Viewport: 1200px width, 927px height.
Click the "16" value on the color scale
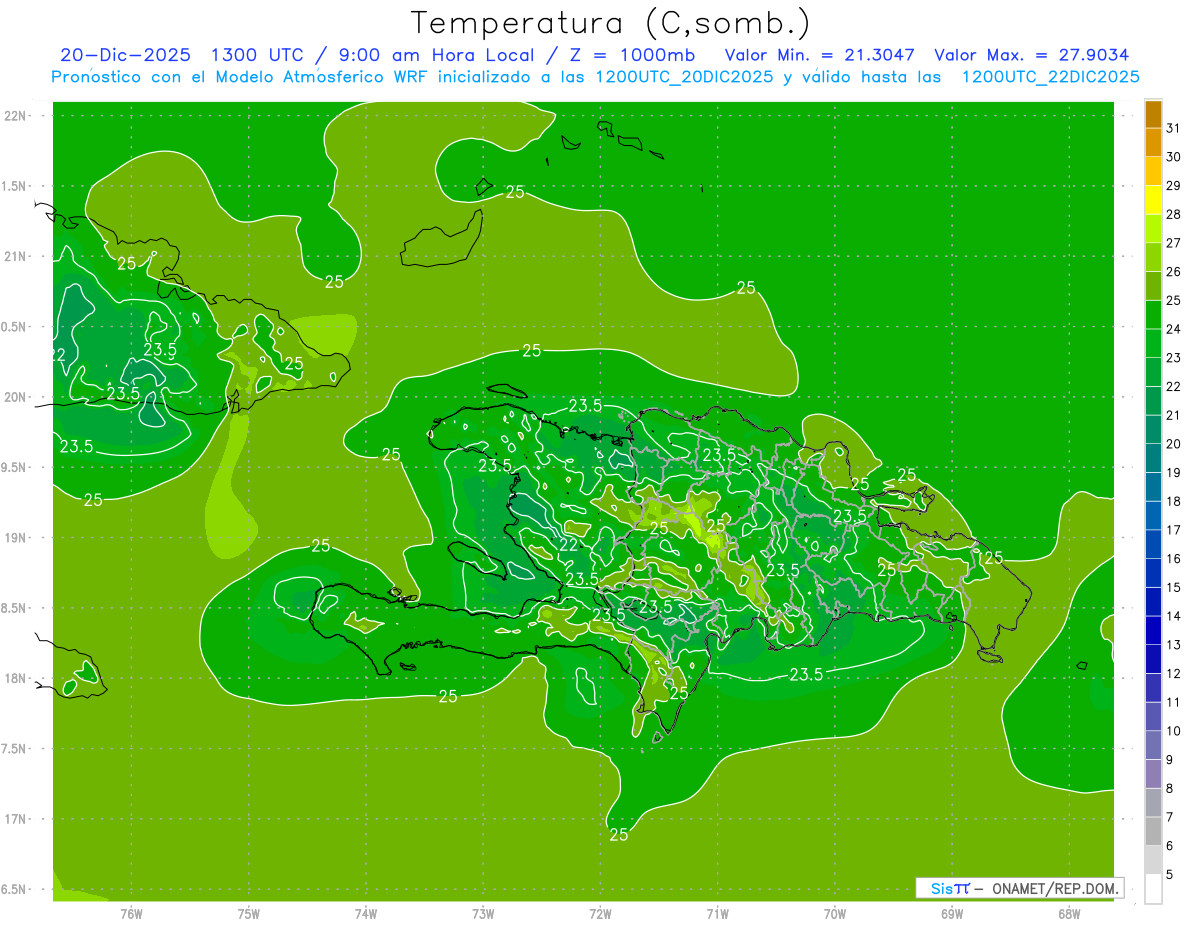tap(1173, 559)
